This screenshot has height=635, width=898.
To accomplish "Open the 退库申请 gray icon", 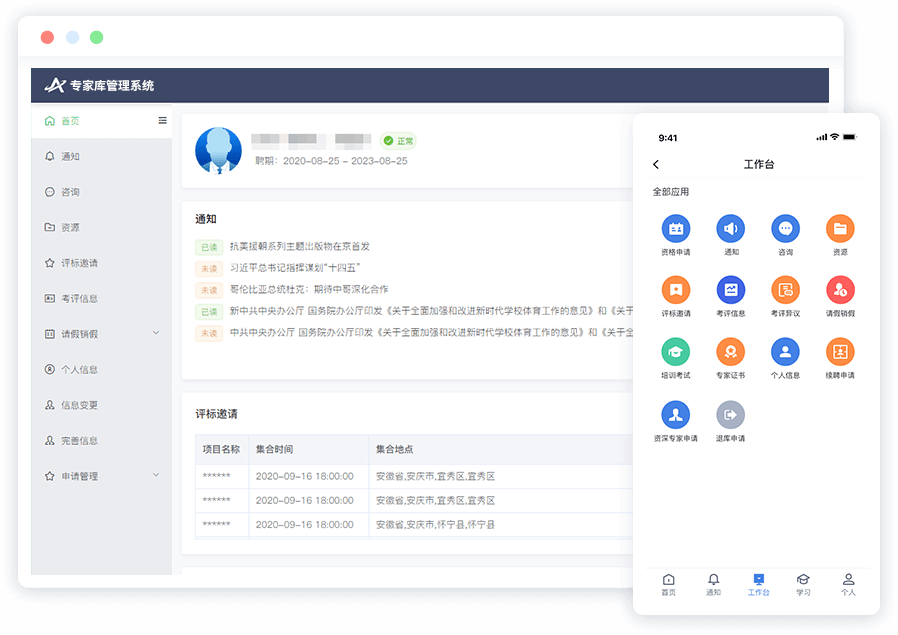I will pos(730,415).
